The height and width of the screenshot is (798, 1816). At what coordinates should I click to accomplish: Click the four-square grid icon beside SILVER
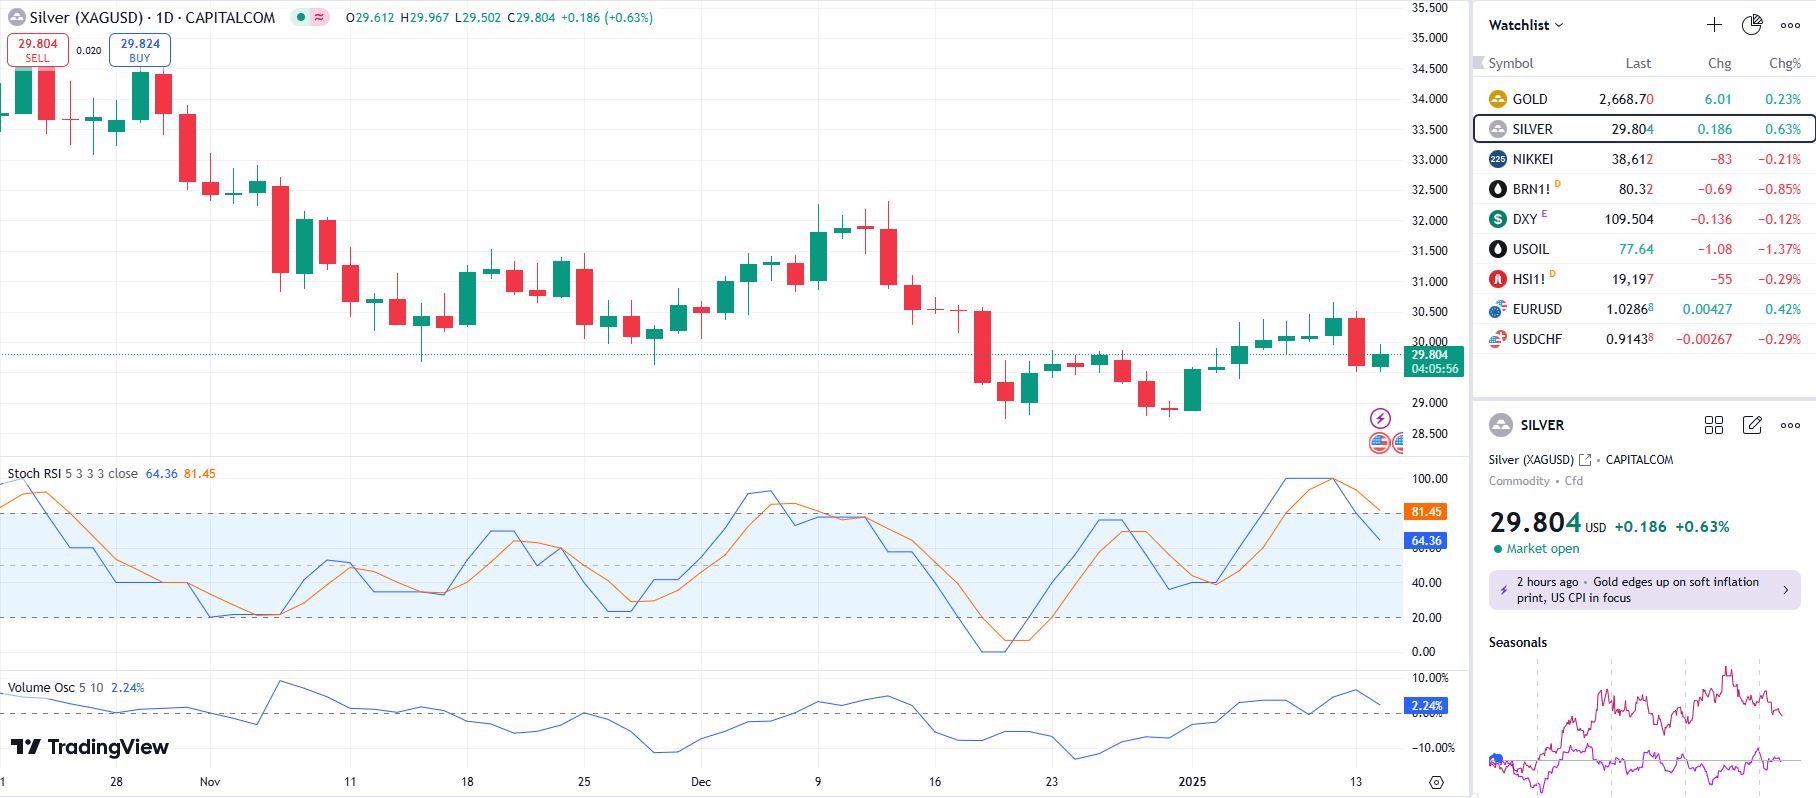1714,425
